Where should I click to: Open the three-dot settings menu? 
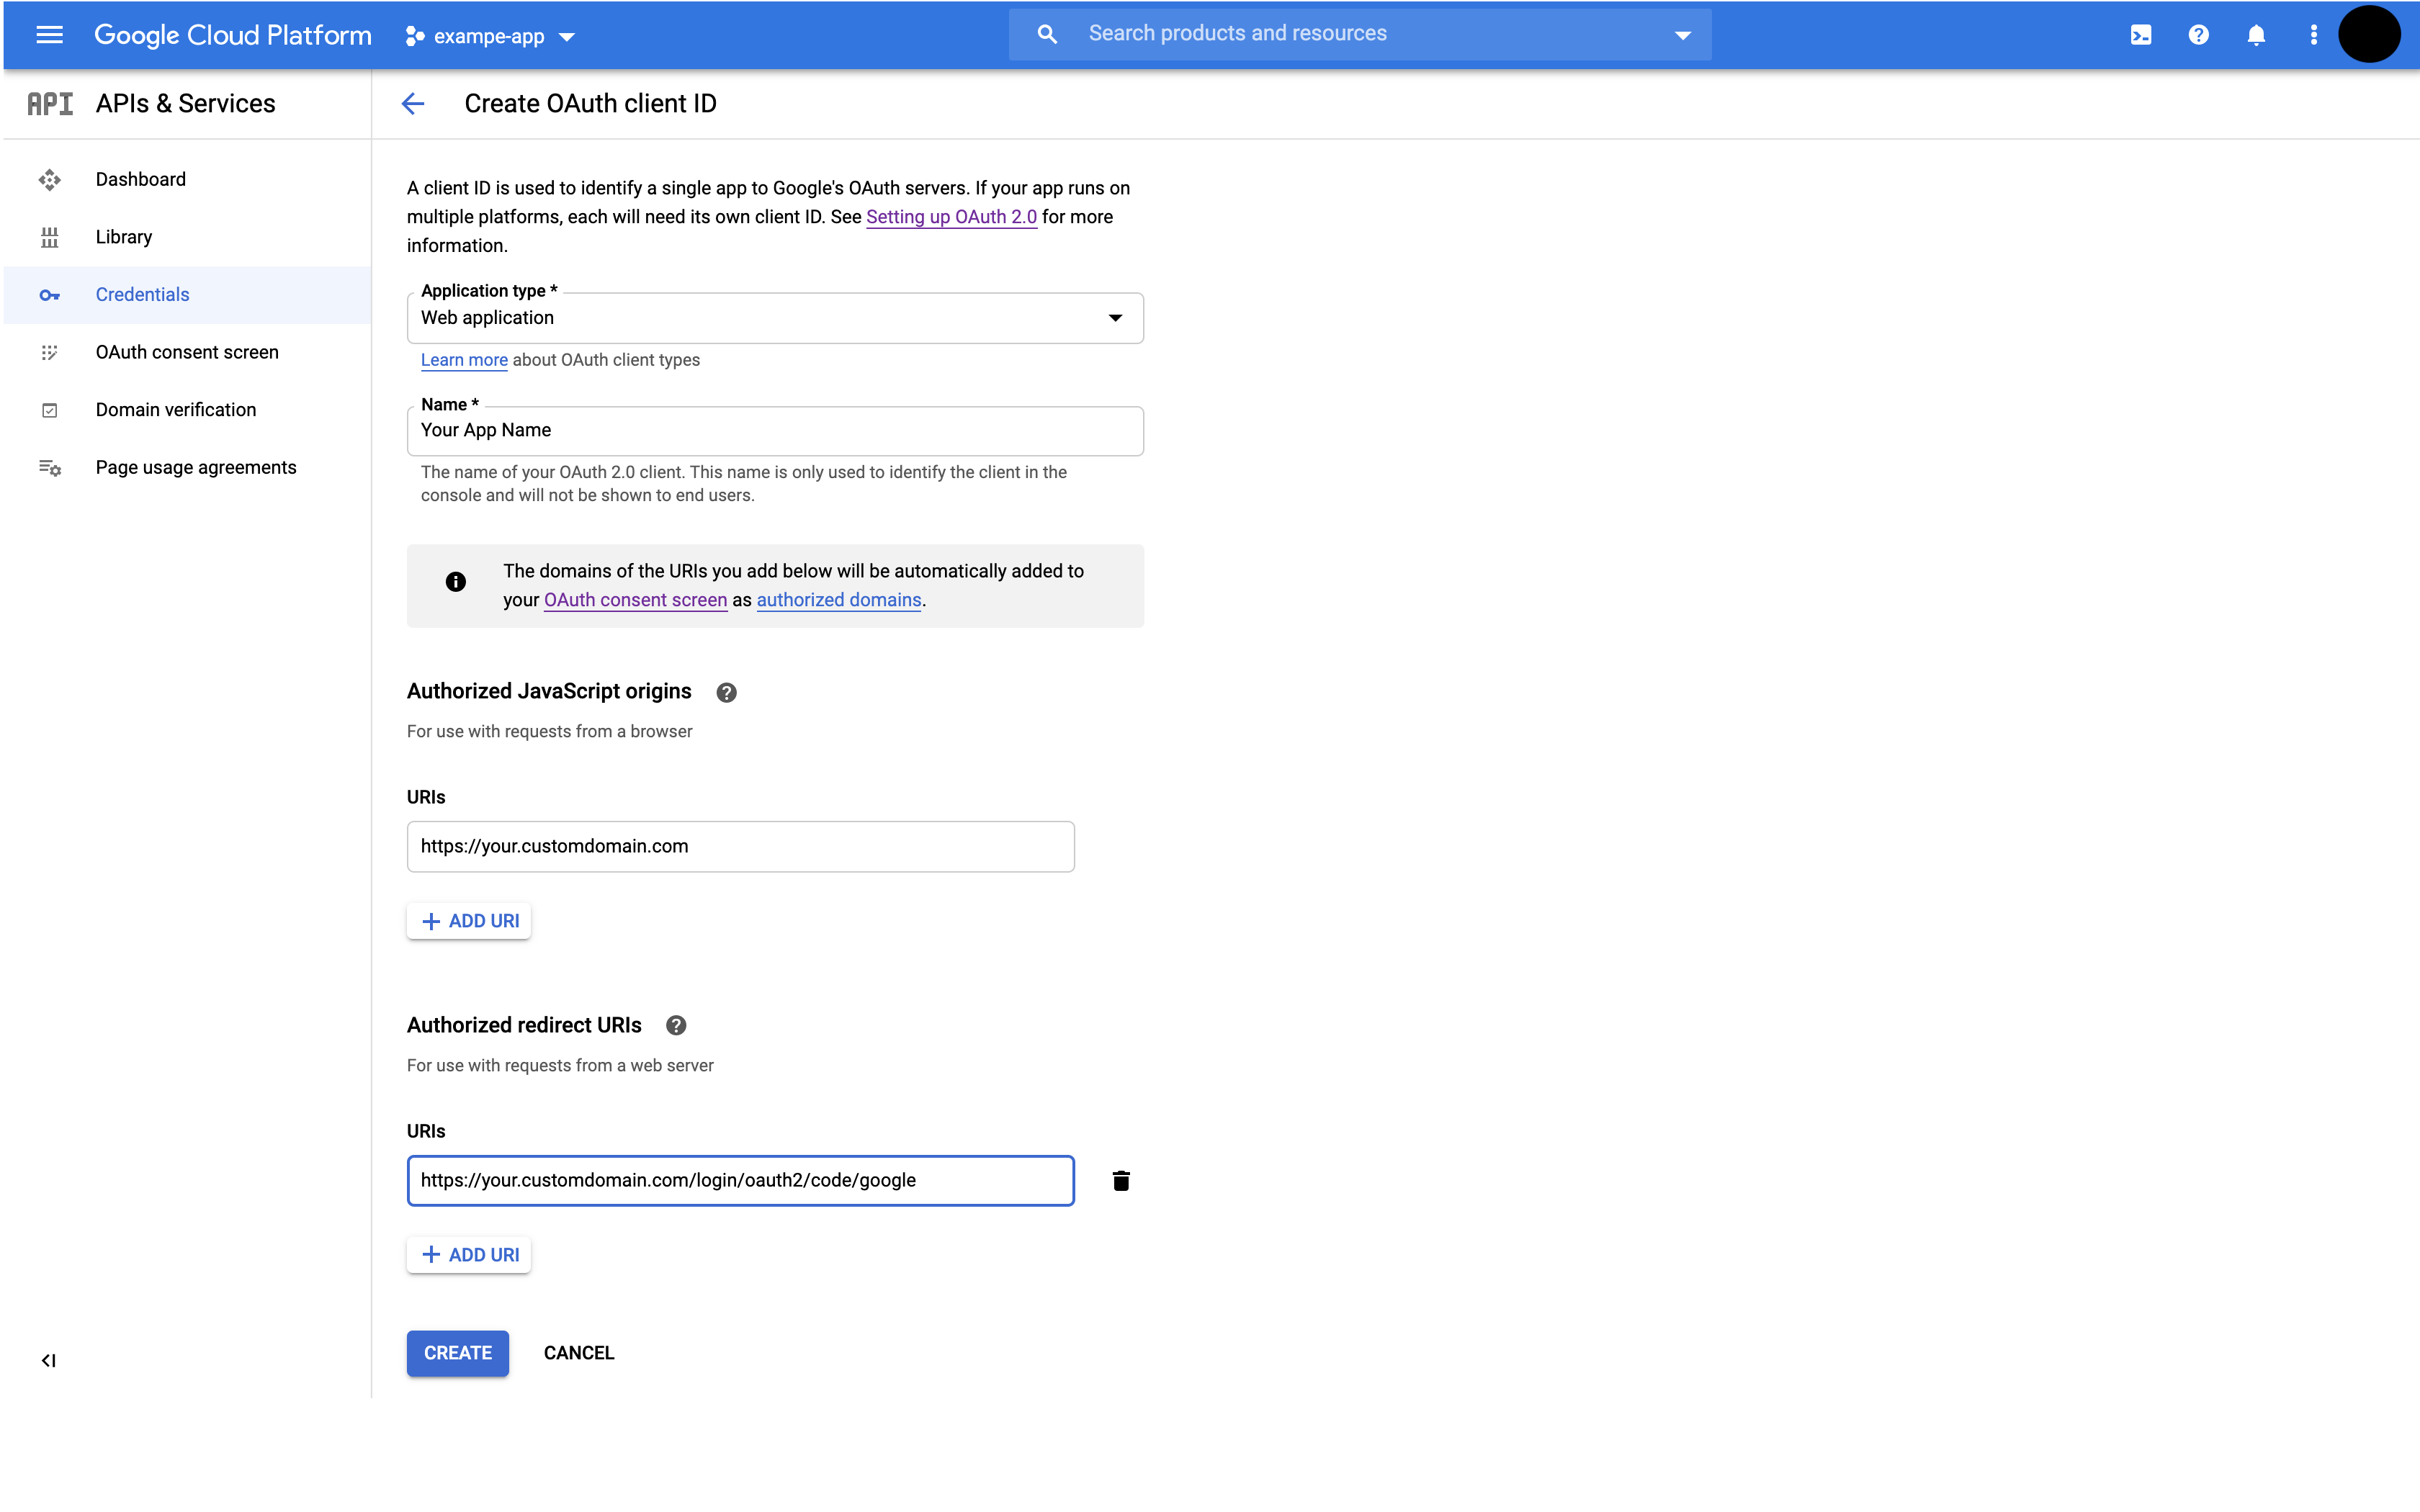[x=2313, y=35]
